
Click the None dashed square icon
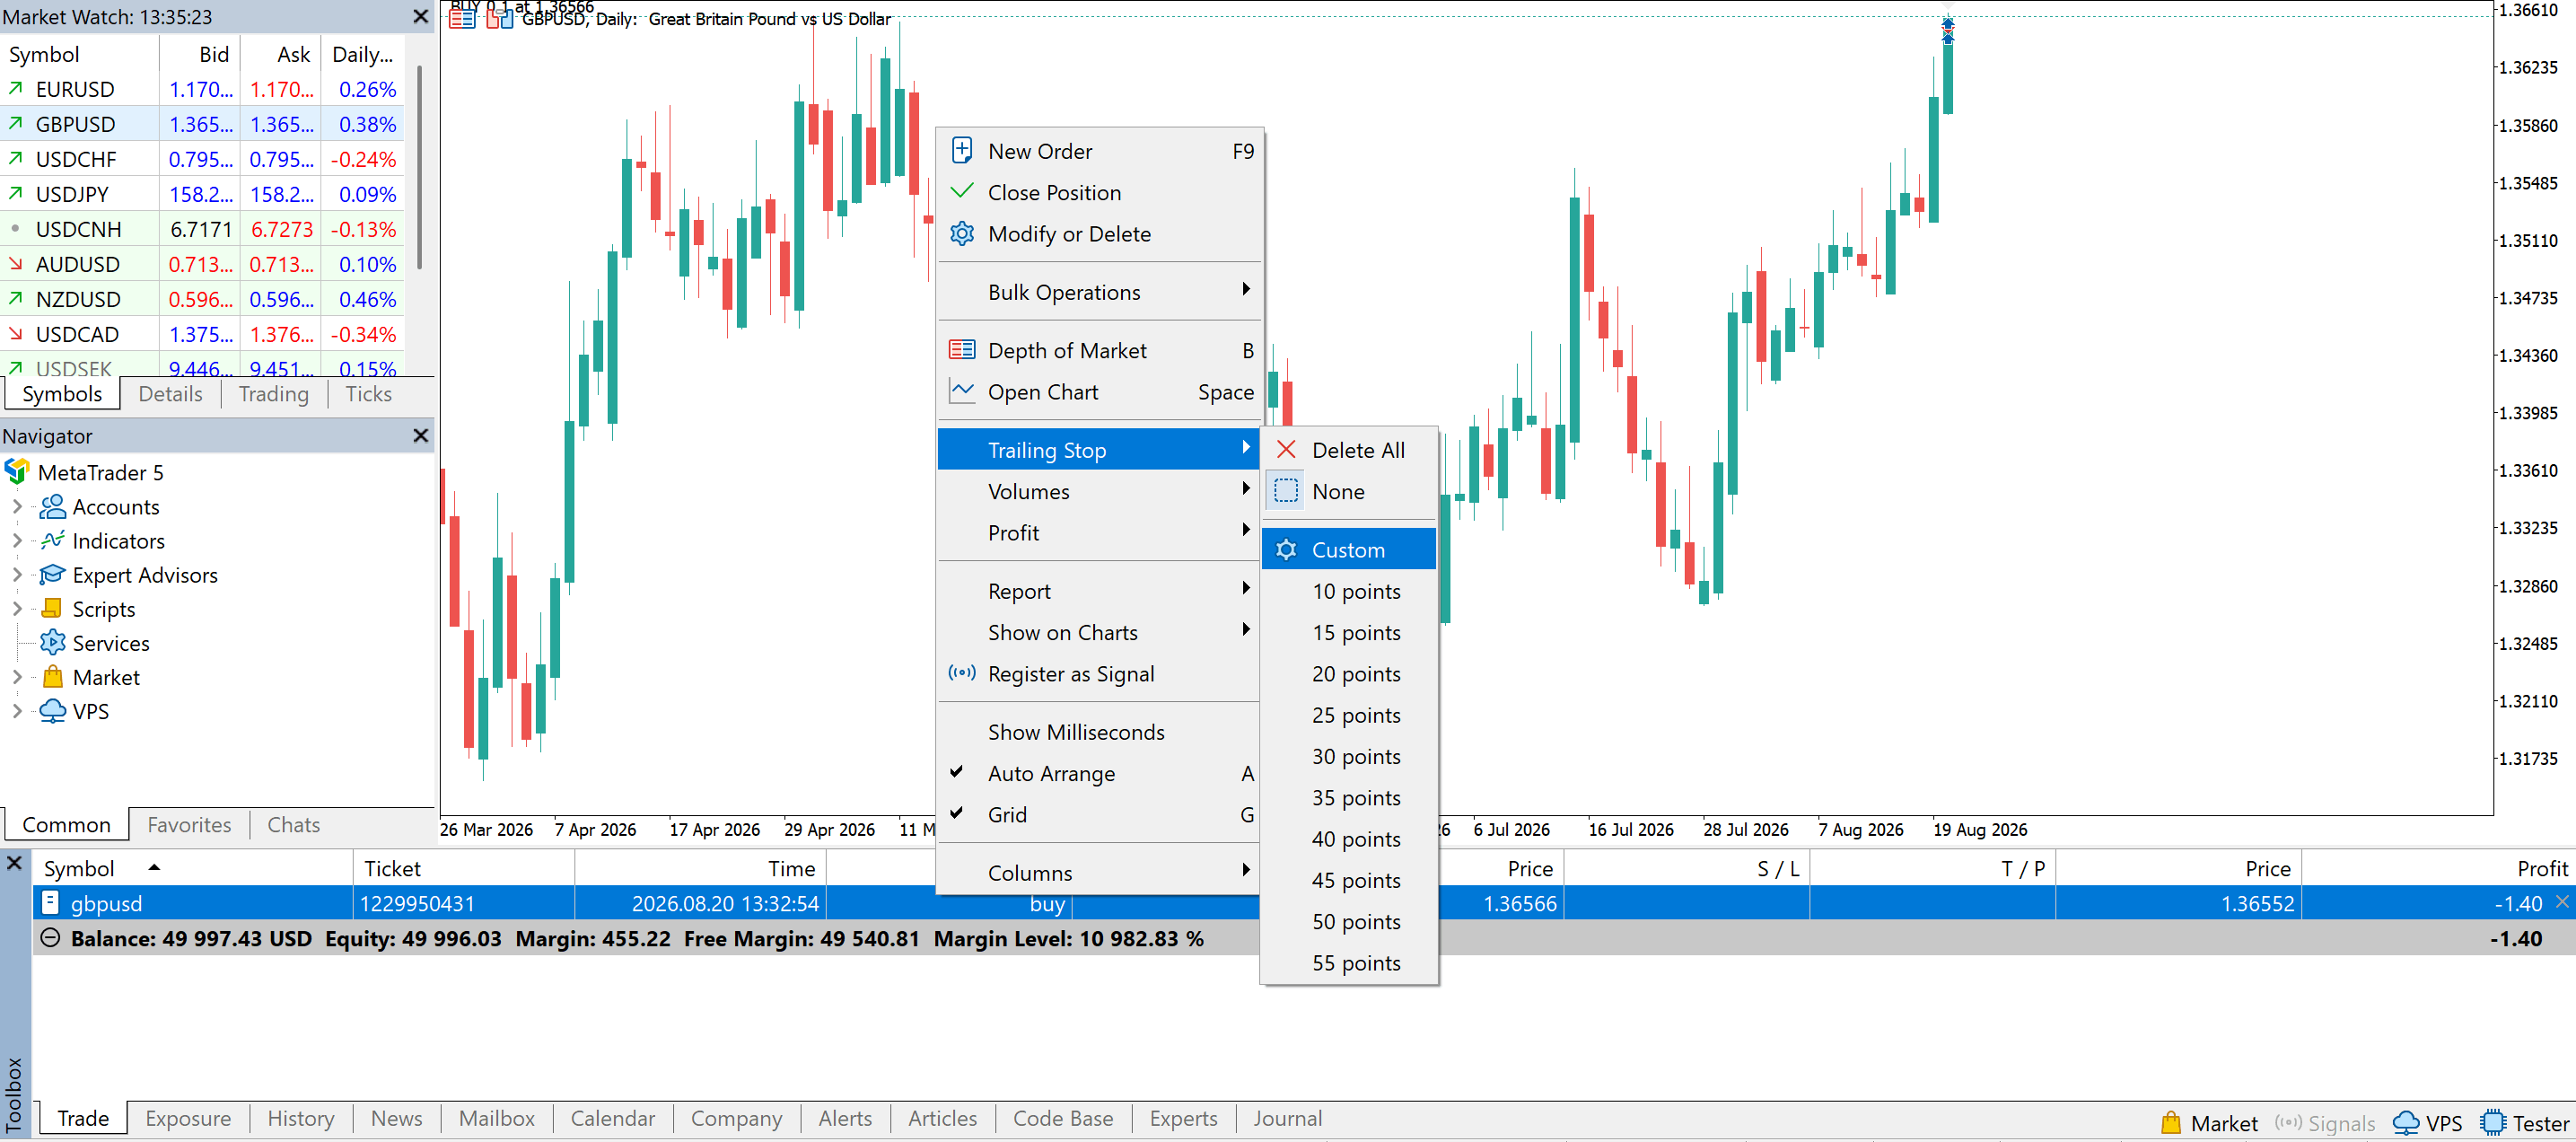click(x=1286, y=490)
